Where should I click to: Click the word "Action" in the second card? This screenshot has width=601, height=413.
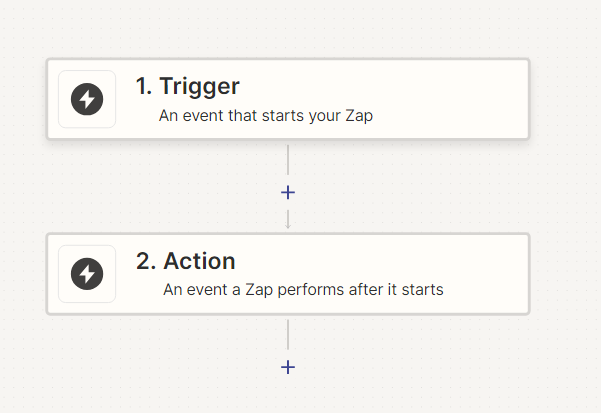pos(199,261)
